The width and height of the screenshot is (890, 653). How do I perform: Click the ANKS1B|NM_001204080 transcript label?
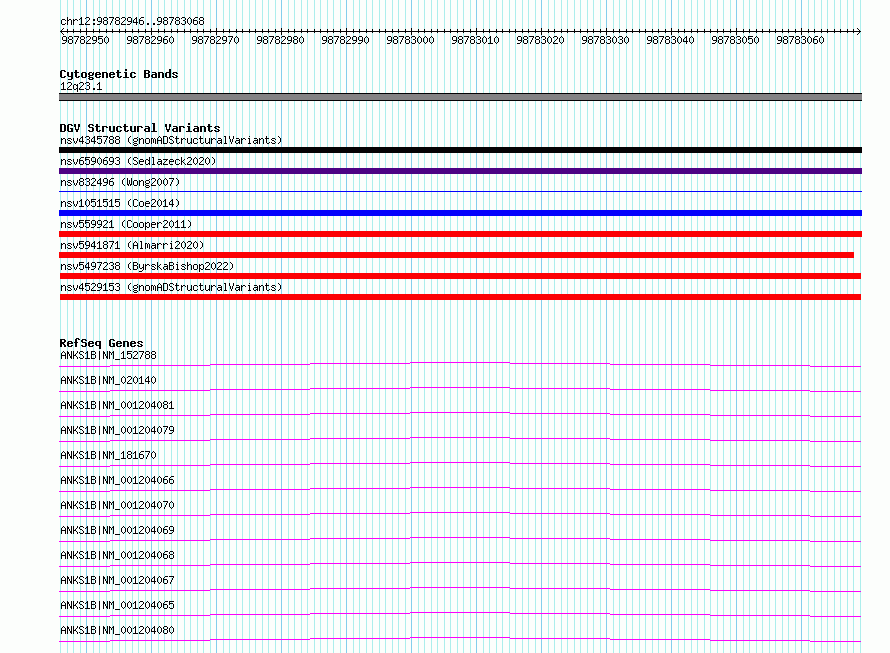117,630
